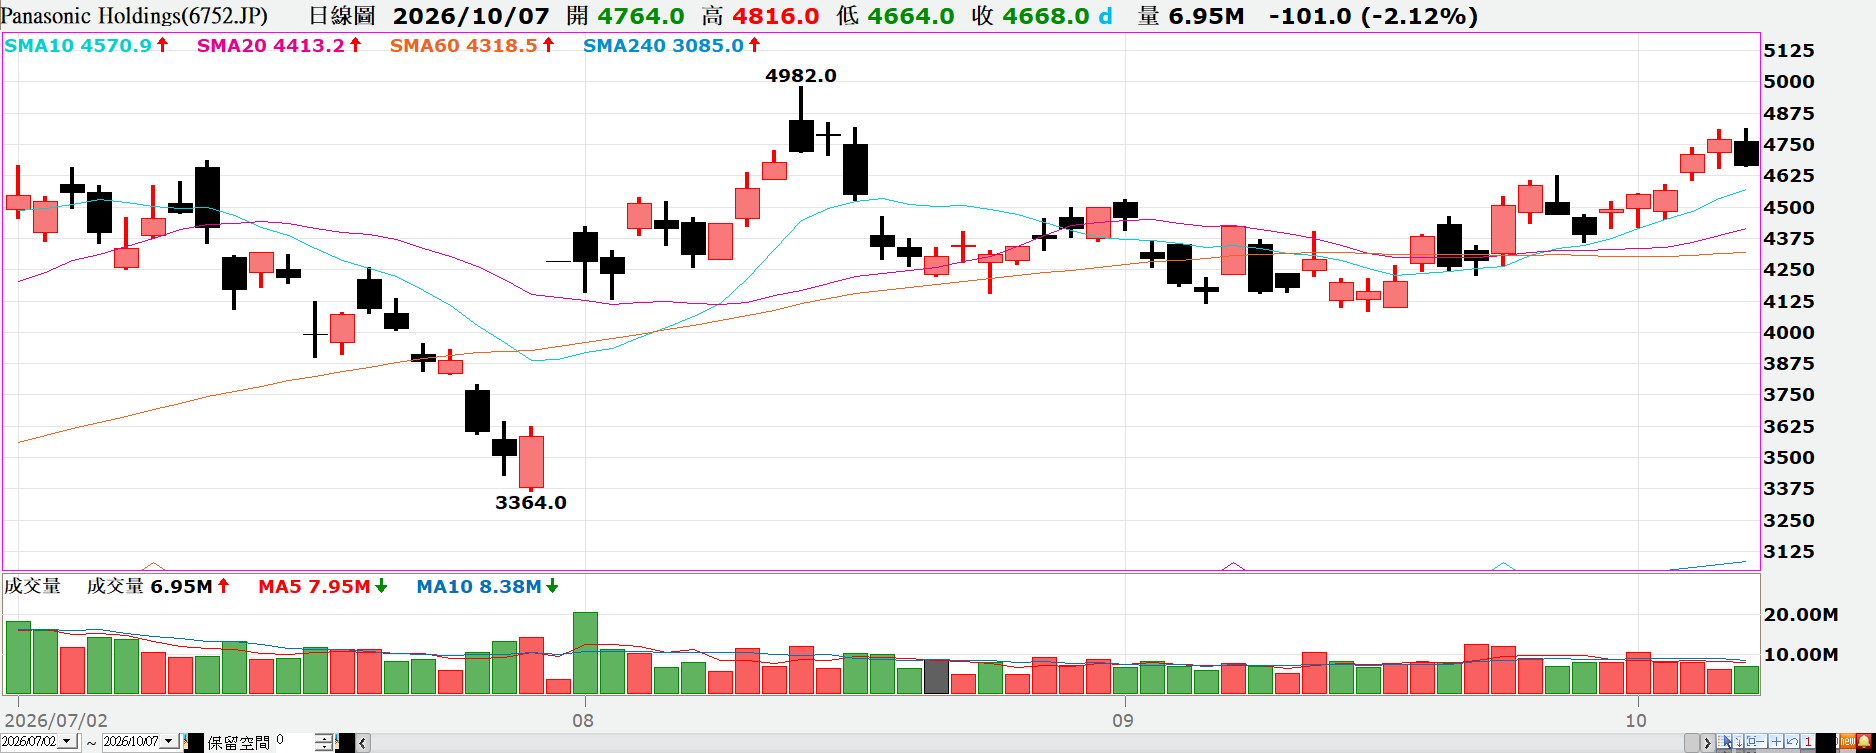Click the change value -101.0 (-2.12%)
The image size is (1876, 753).
tap(1373, 16)
